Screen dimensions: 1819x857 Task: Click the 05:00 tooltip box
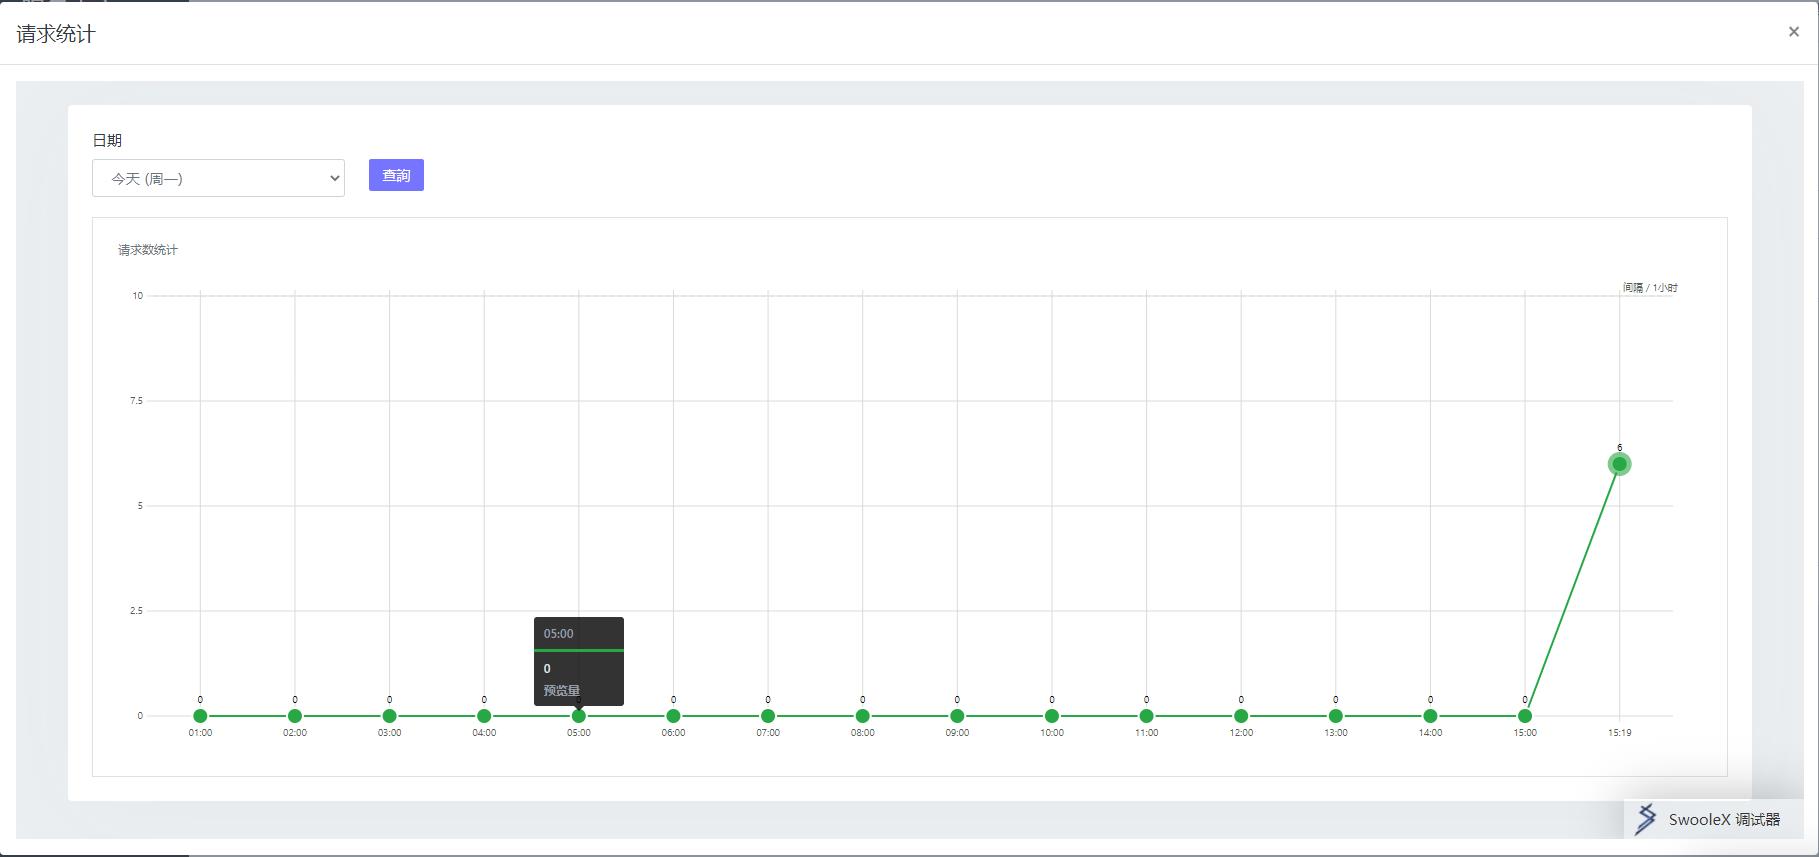[x=579, y=661]
